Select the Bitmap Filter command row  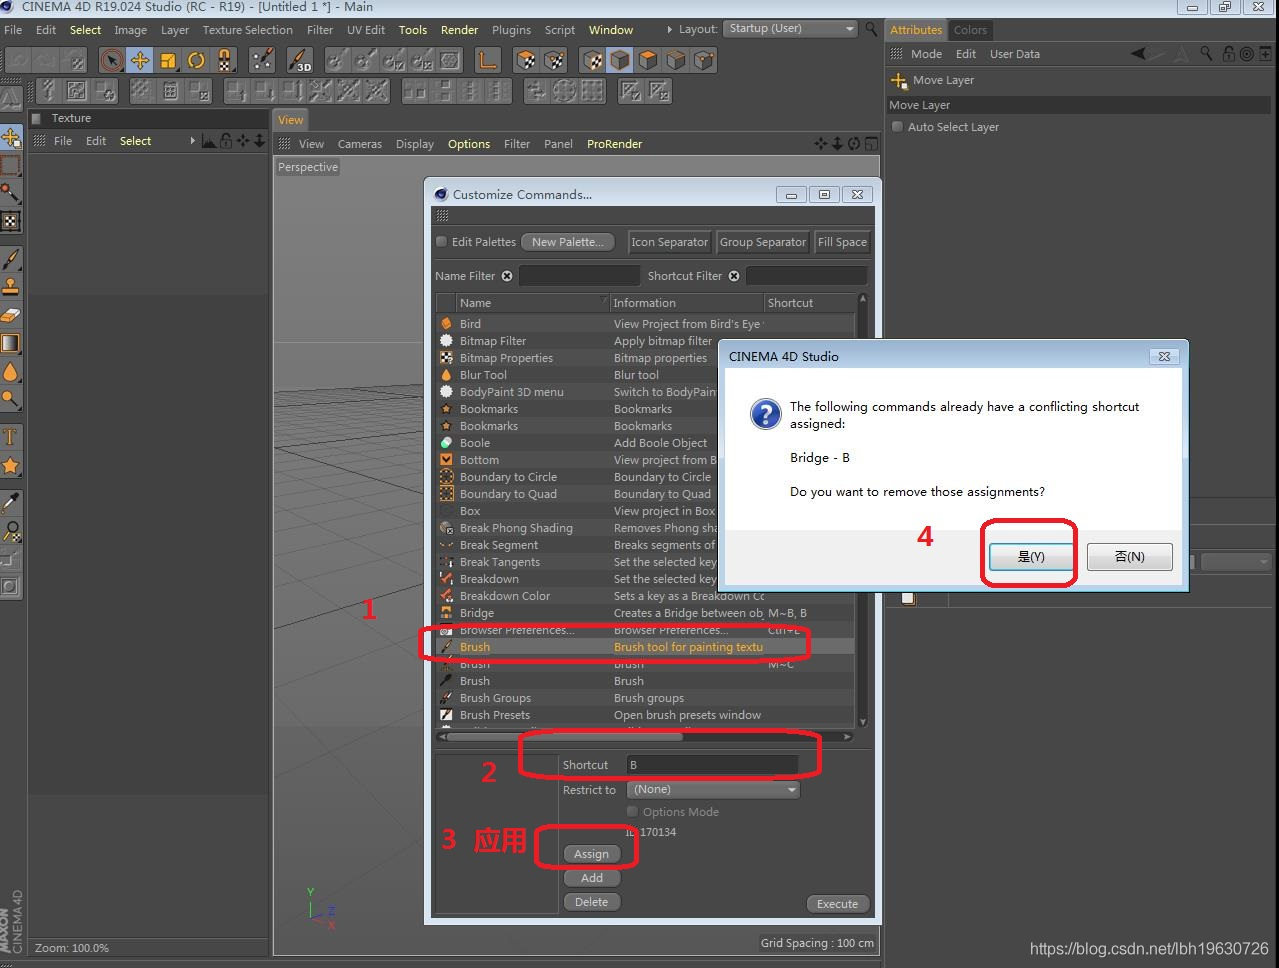click(x=646, y=341)
